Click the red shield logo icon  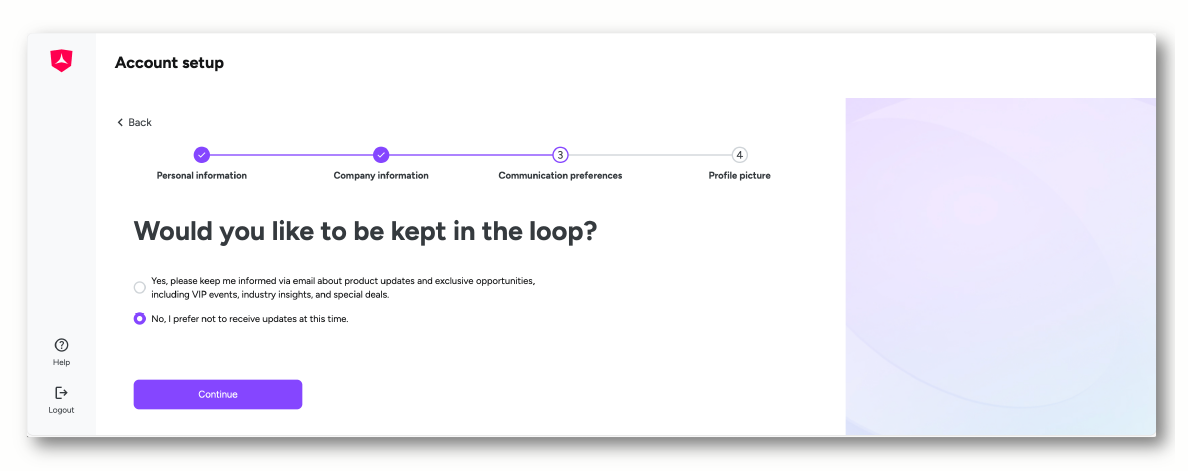tap(61, 61)
